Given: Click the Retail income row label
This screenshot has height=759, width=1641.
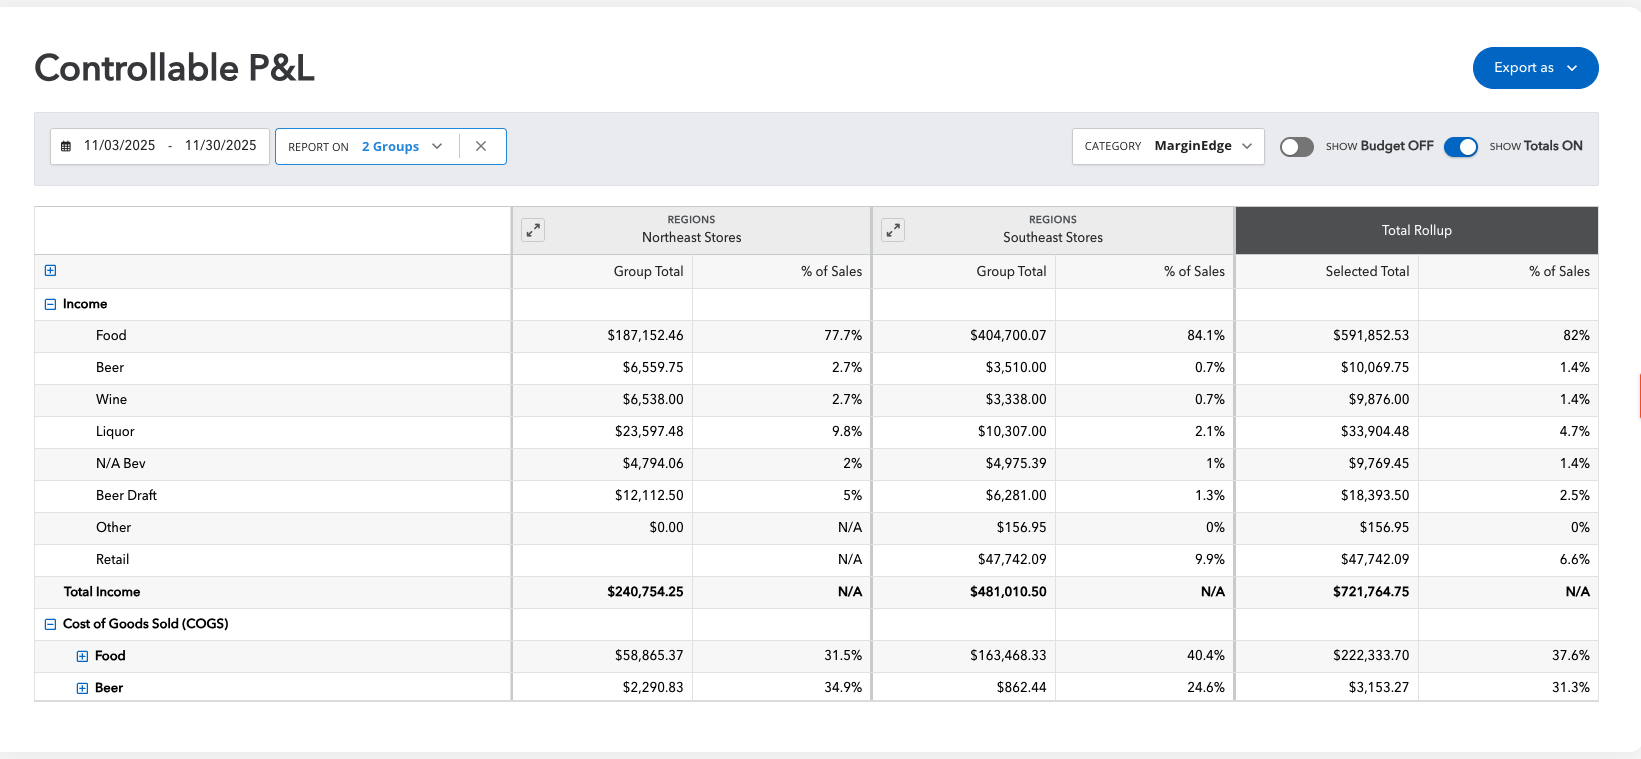Looking at the screenshot, I should click(112, 560).
